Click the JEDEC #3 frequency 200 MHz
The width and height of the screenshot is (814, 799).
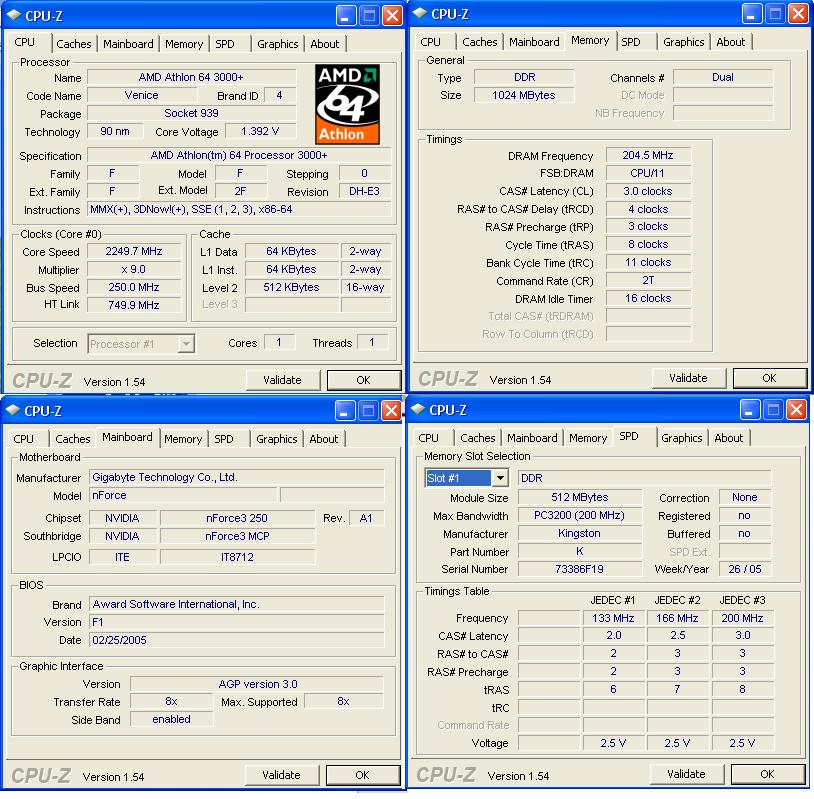coord(742,618)
